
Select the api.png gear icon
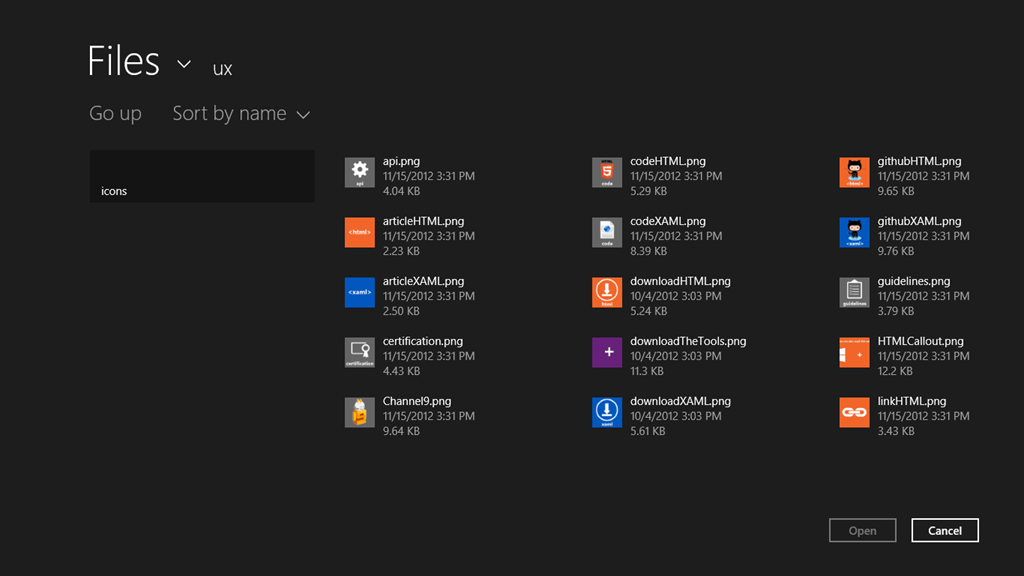(359, 173)
